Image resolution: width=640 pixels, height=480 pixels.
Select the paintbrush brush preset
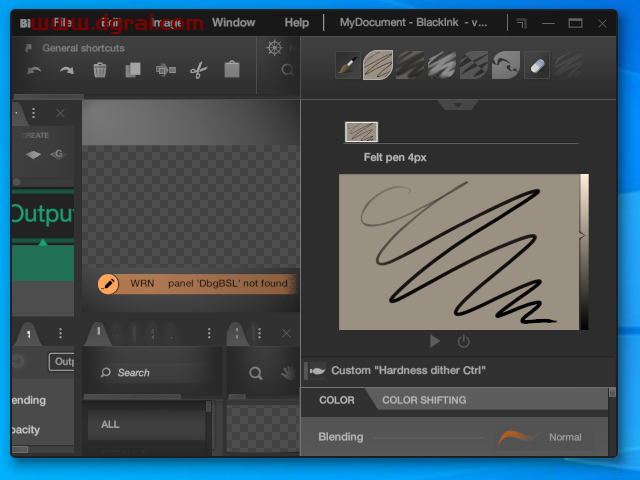coord(347,65)
